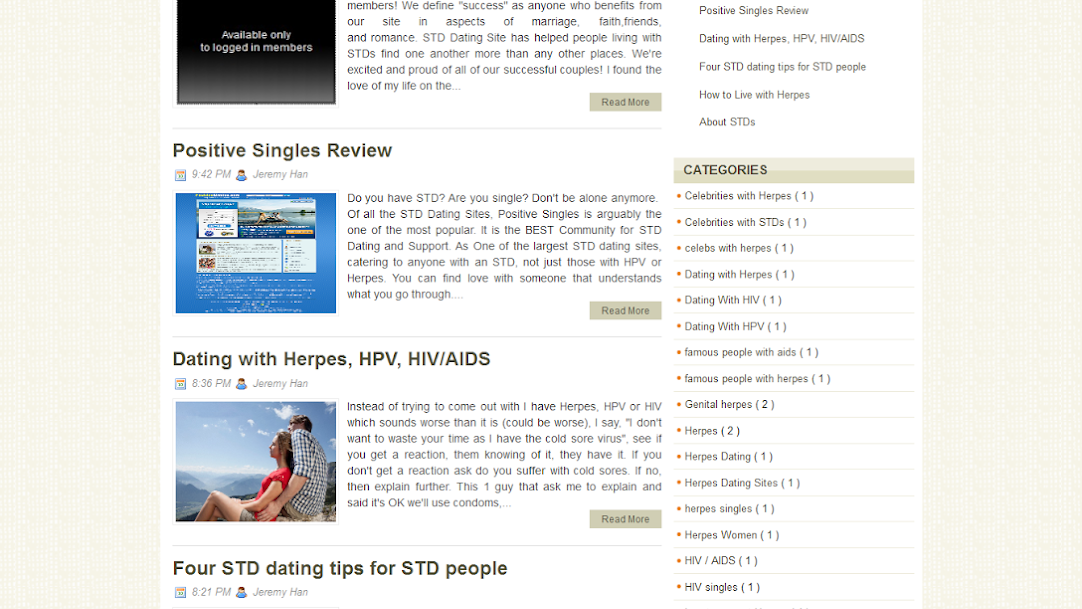Select category Herpes Dating Sites
This screenshot has height=609, width=1082.
tap(731, 483)
